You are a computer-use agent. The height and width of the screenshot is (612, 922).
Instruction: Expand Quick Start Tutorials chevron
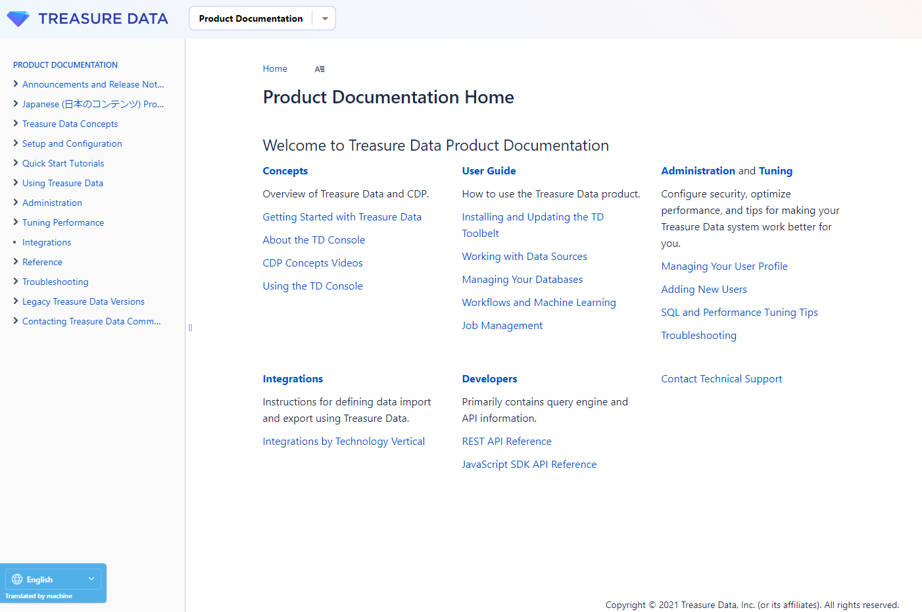tap(15, 163)
